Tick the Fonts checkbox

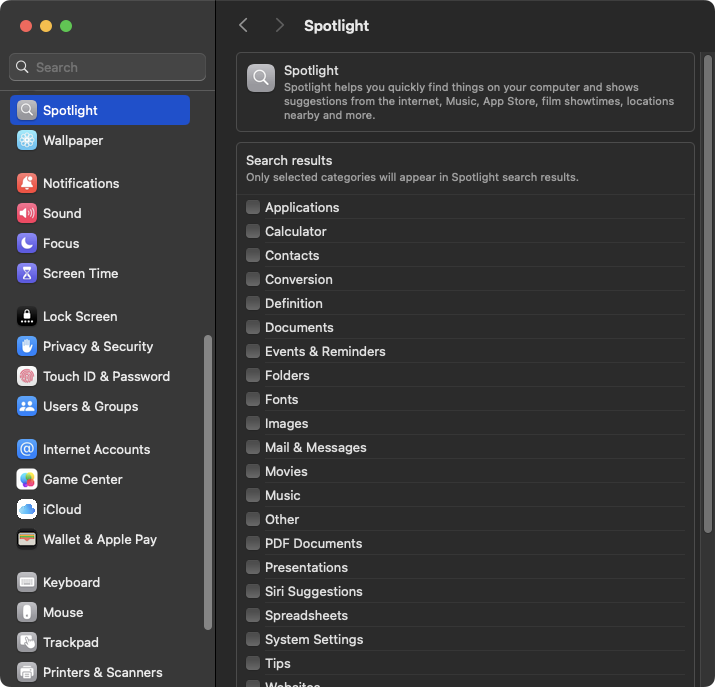pyautogui.click(x=253, y=399)
